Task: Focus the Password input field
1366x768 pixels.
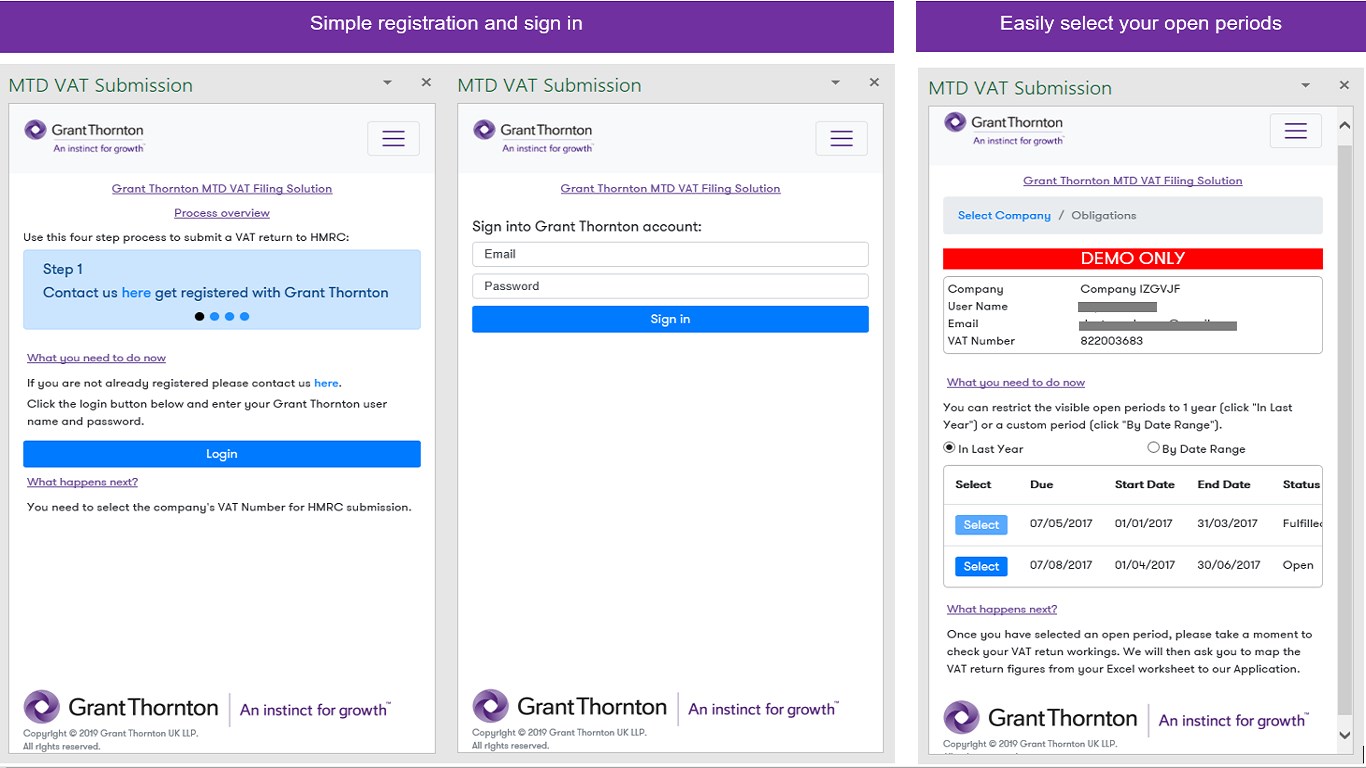Action: pos(670,286)
